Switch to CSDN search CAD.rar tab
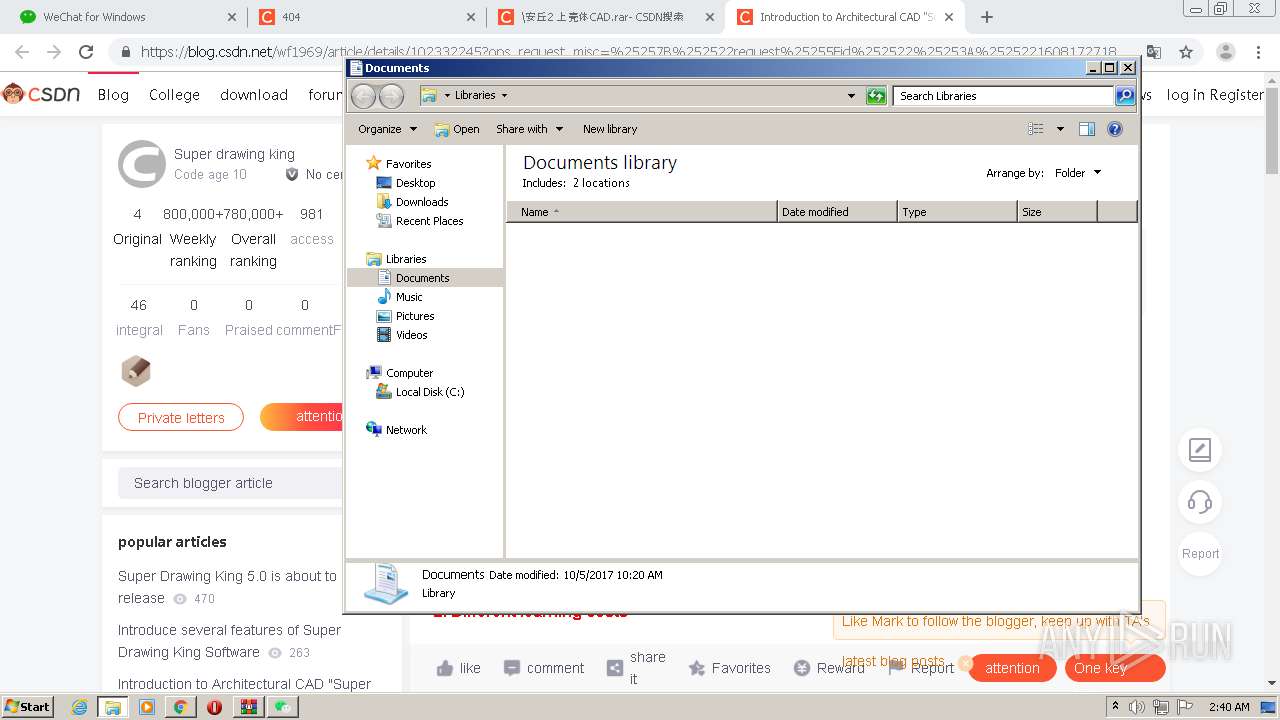 (x=605, y=17)
